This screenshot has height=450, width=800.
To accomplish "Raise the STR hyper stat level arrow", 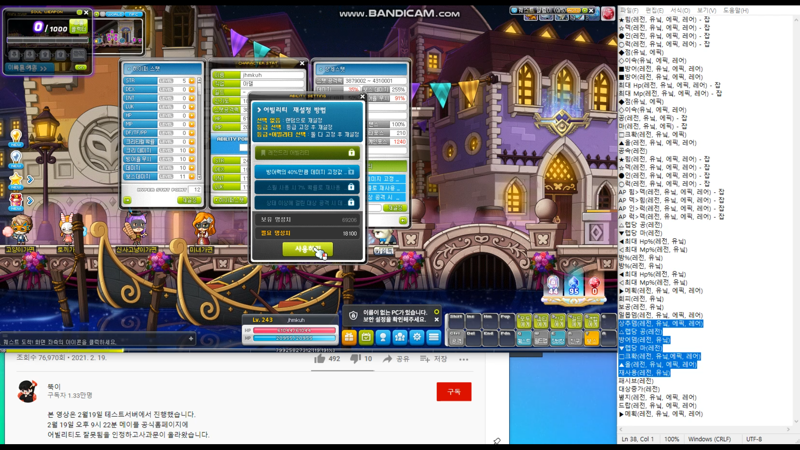I will [x=192, y=81].
